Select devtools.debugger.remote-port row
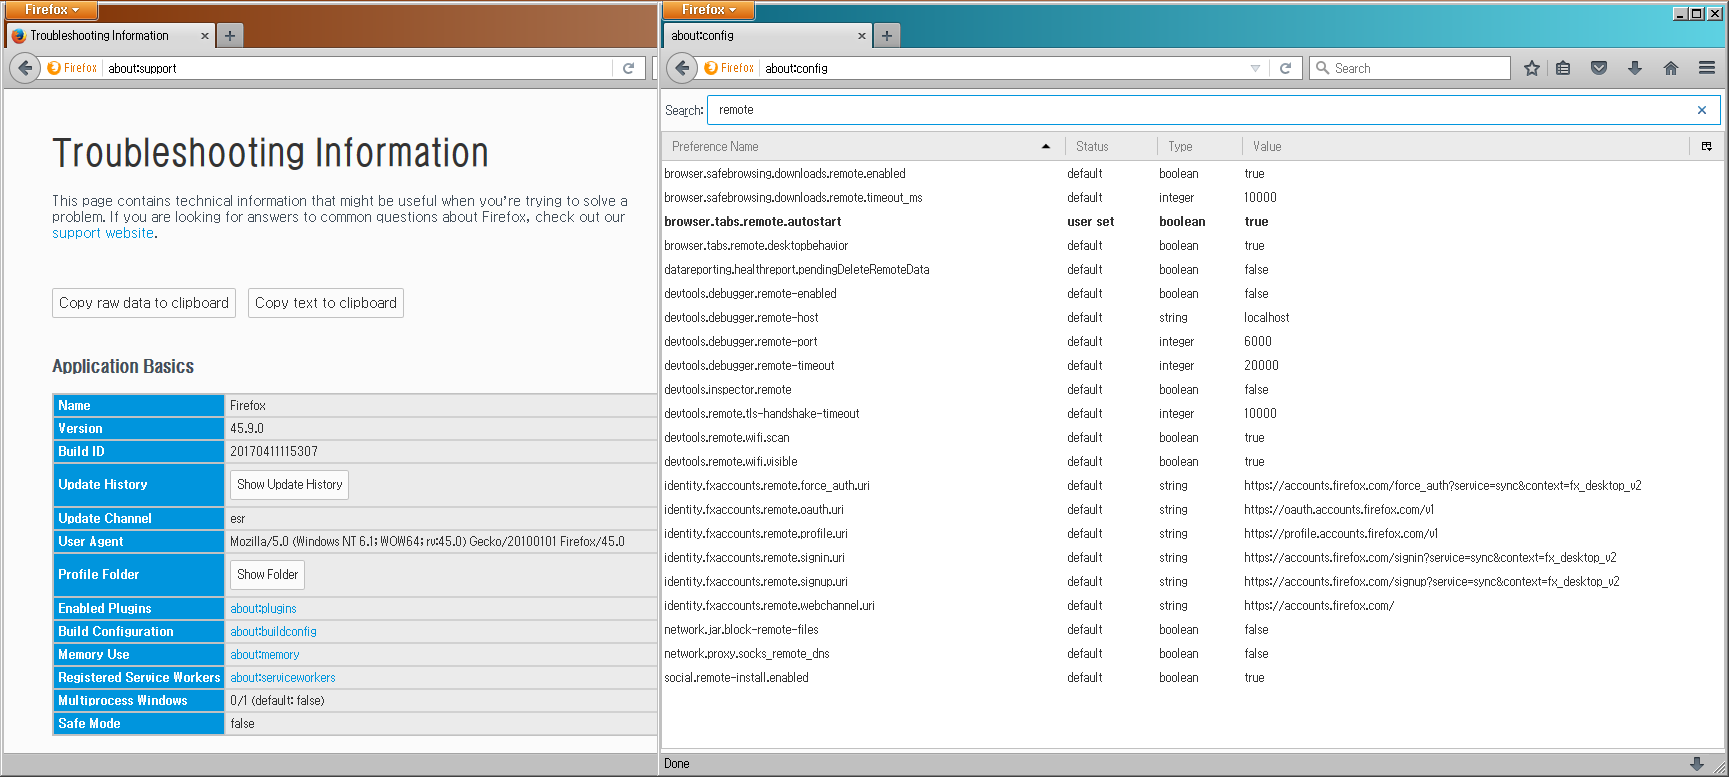 [x=1194, y=342]
